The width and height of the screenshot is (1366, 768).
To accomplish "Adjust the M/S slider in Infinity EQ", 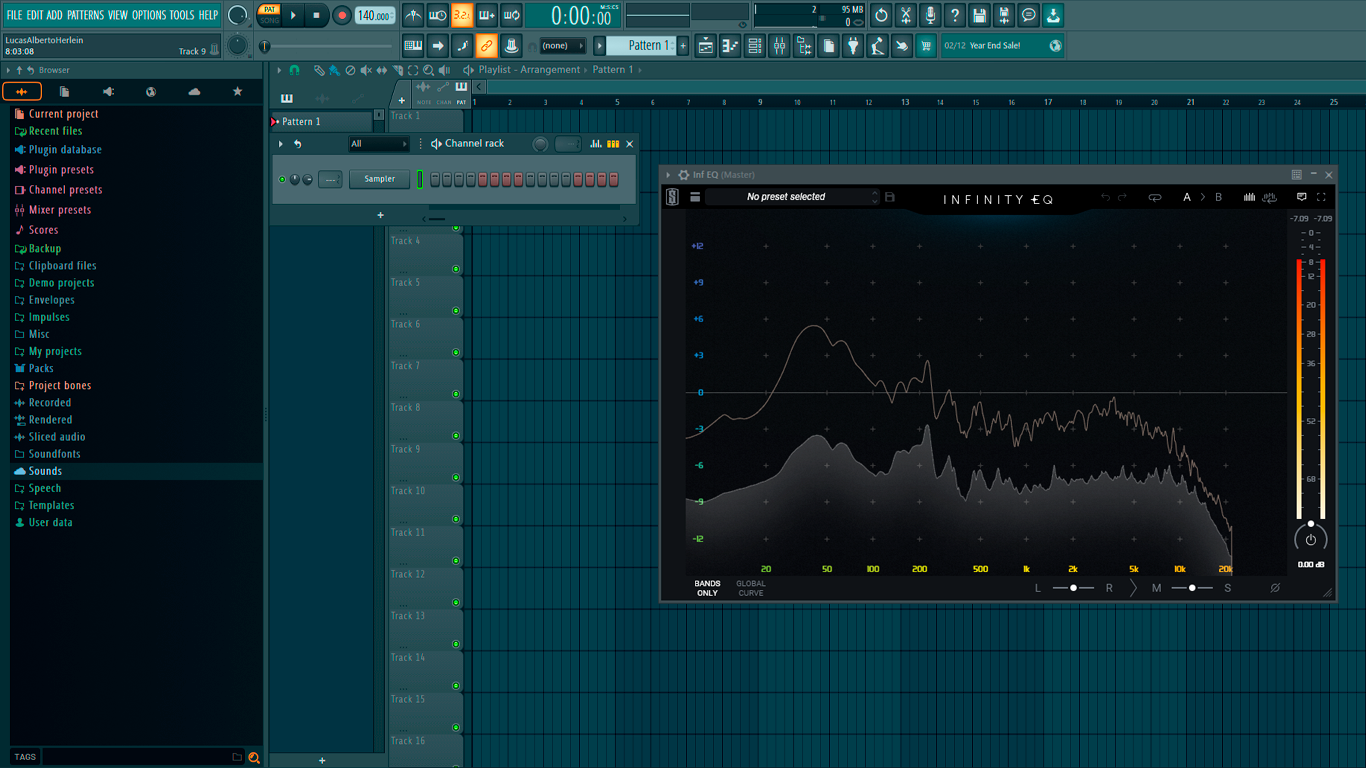I will (x=1192, y=588).
